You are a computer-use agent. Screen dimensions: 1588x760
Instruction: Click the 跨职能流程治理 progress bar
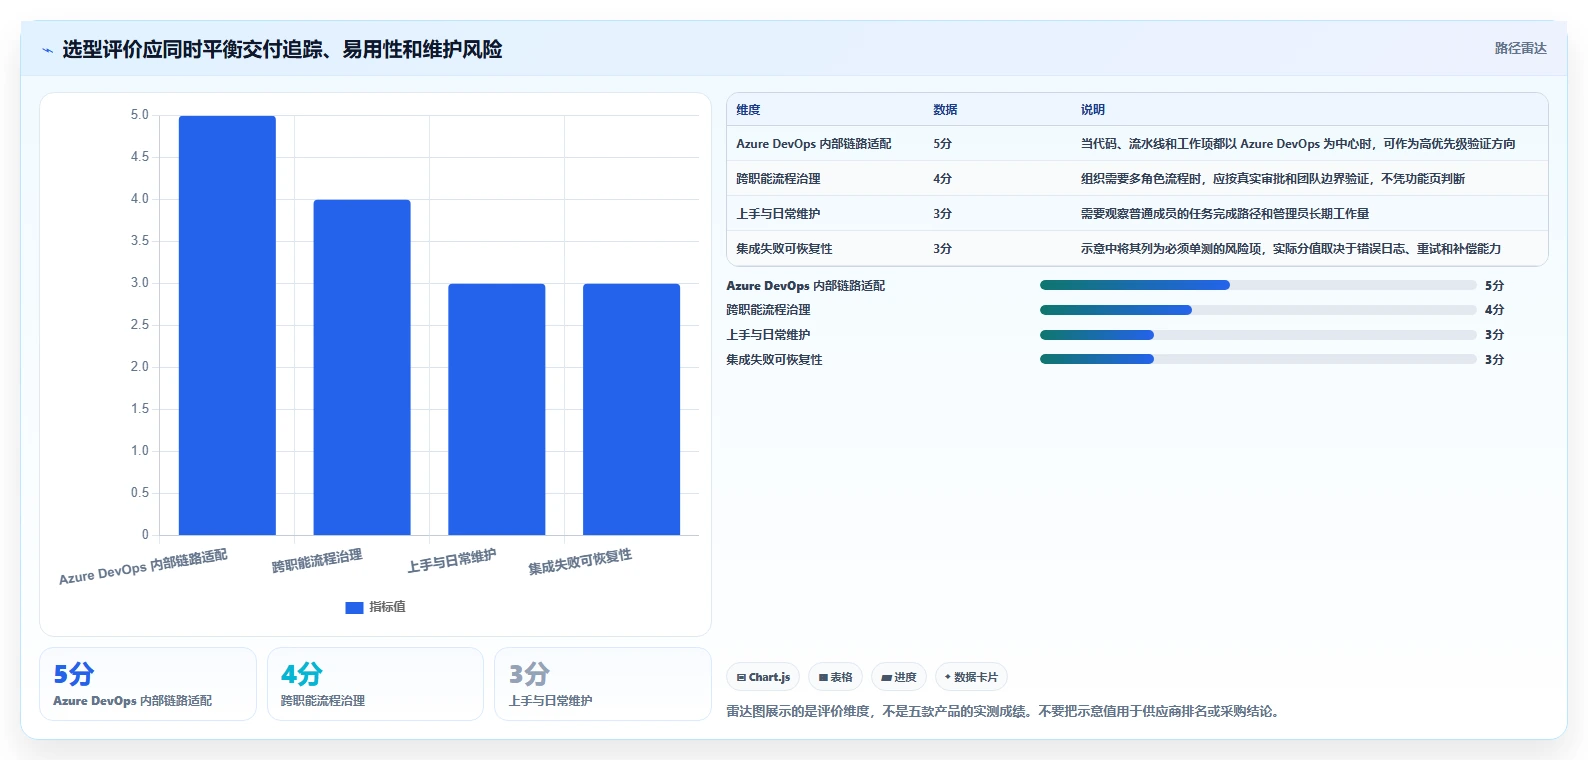tap(1258, 310)
